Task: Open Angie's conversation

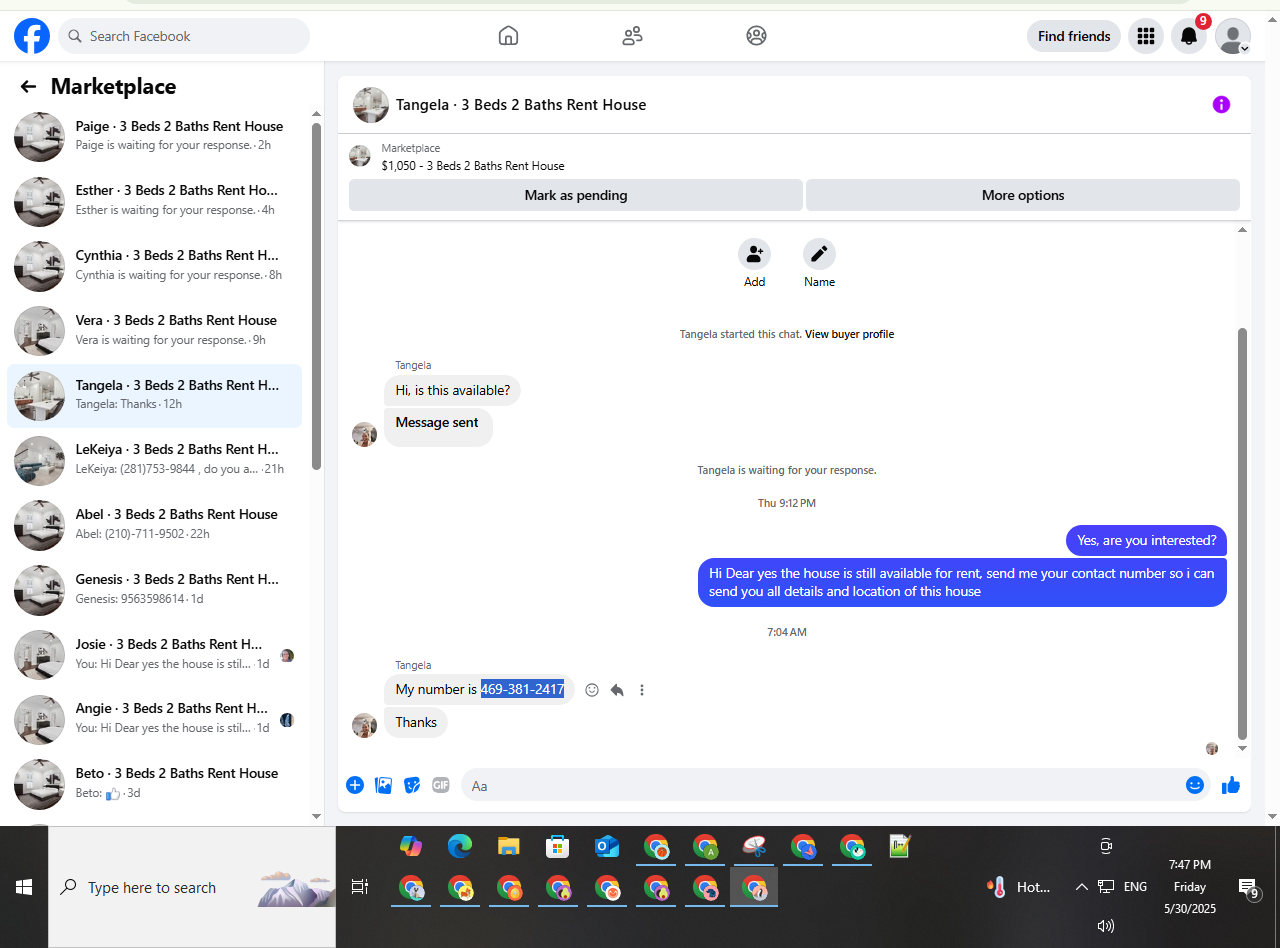Action: [x=155, y=719]
